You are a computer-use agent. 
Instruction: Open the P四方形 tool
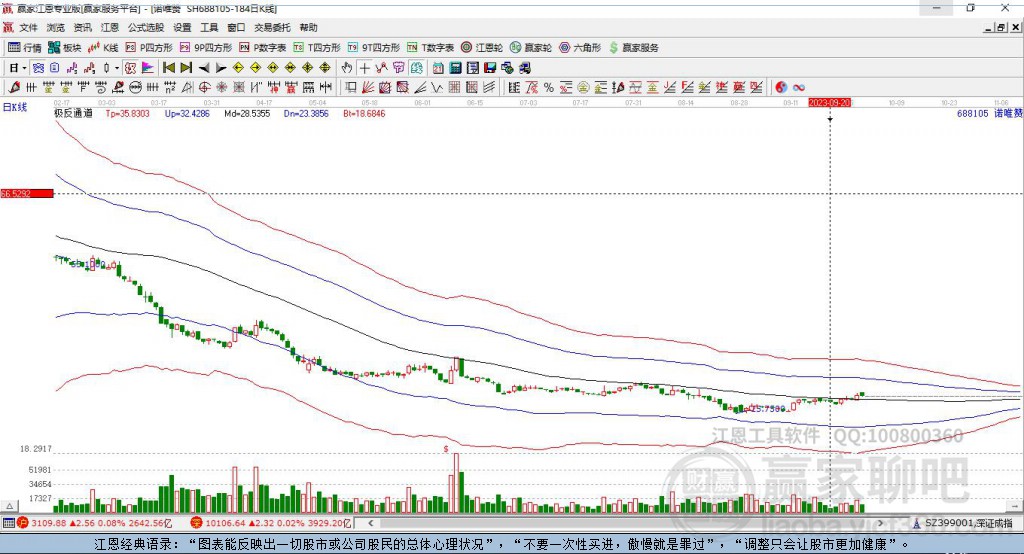(149, 48)
